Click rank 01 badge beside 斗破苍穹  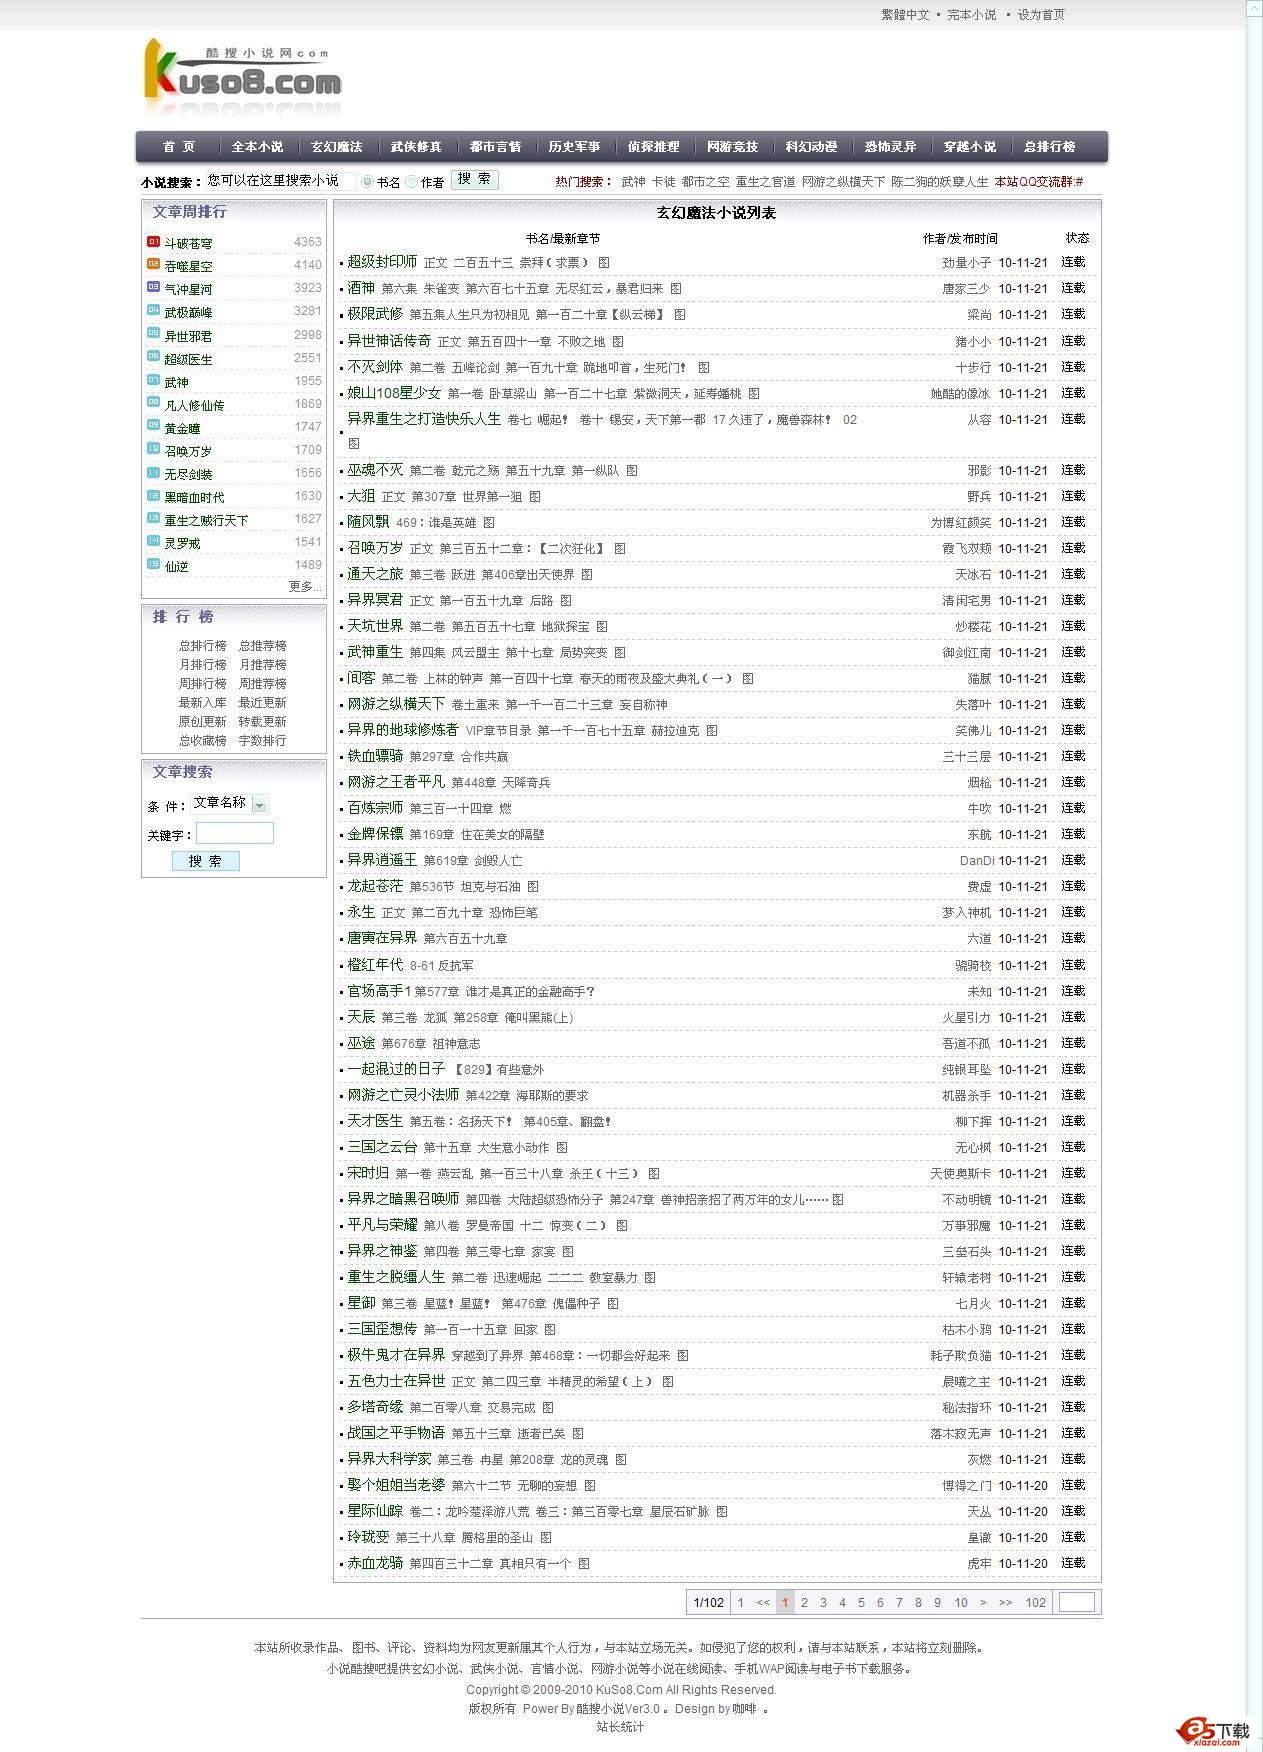[x=153, y=242]
